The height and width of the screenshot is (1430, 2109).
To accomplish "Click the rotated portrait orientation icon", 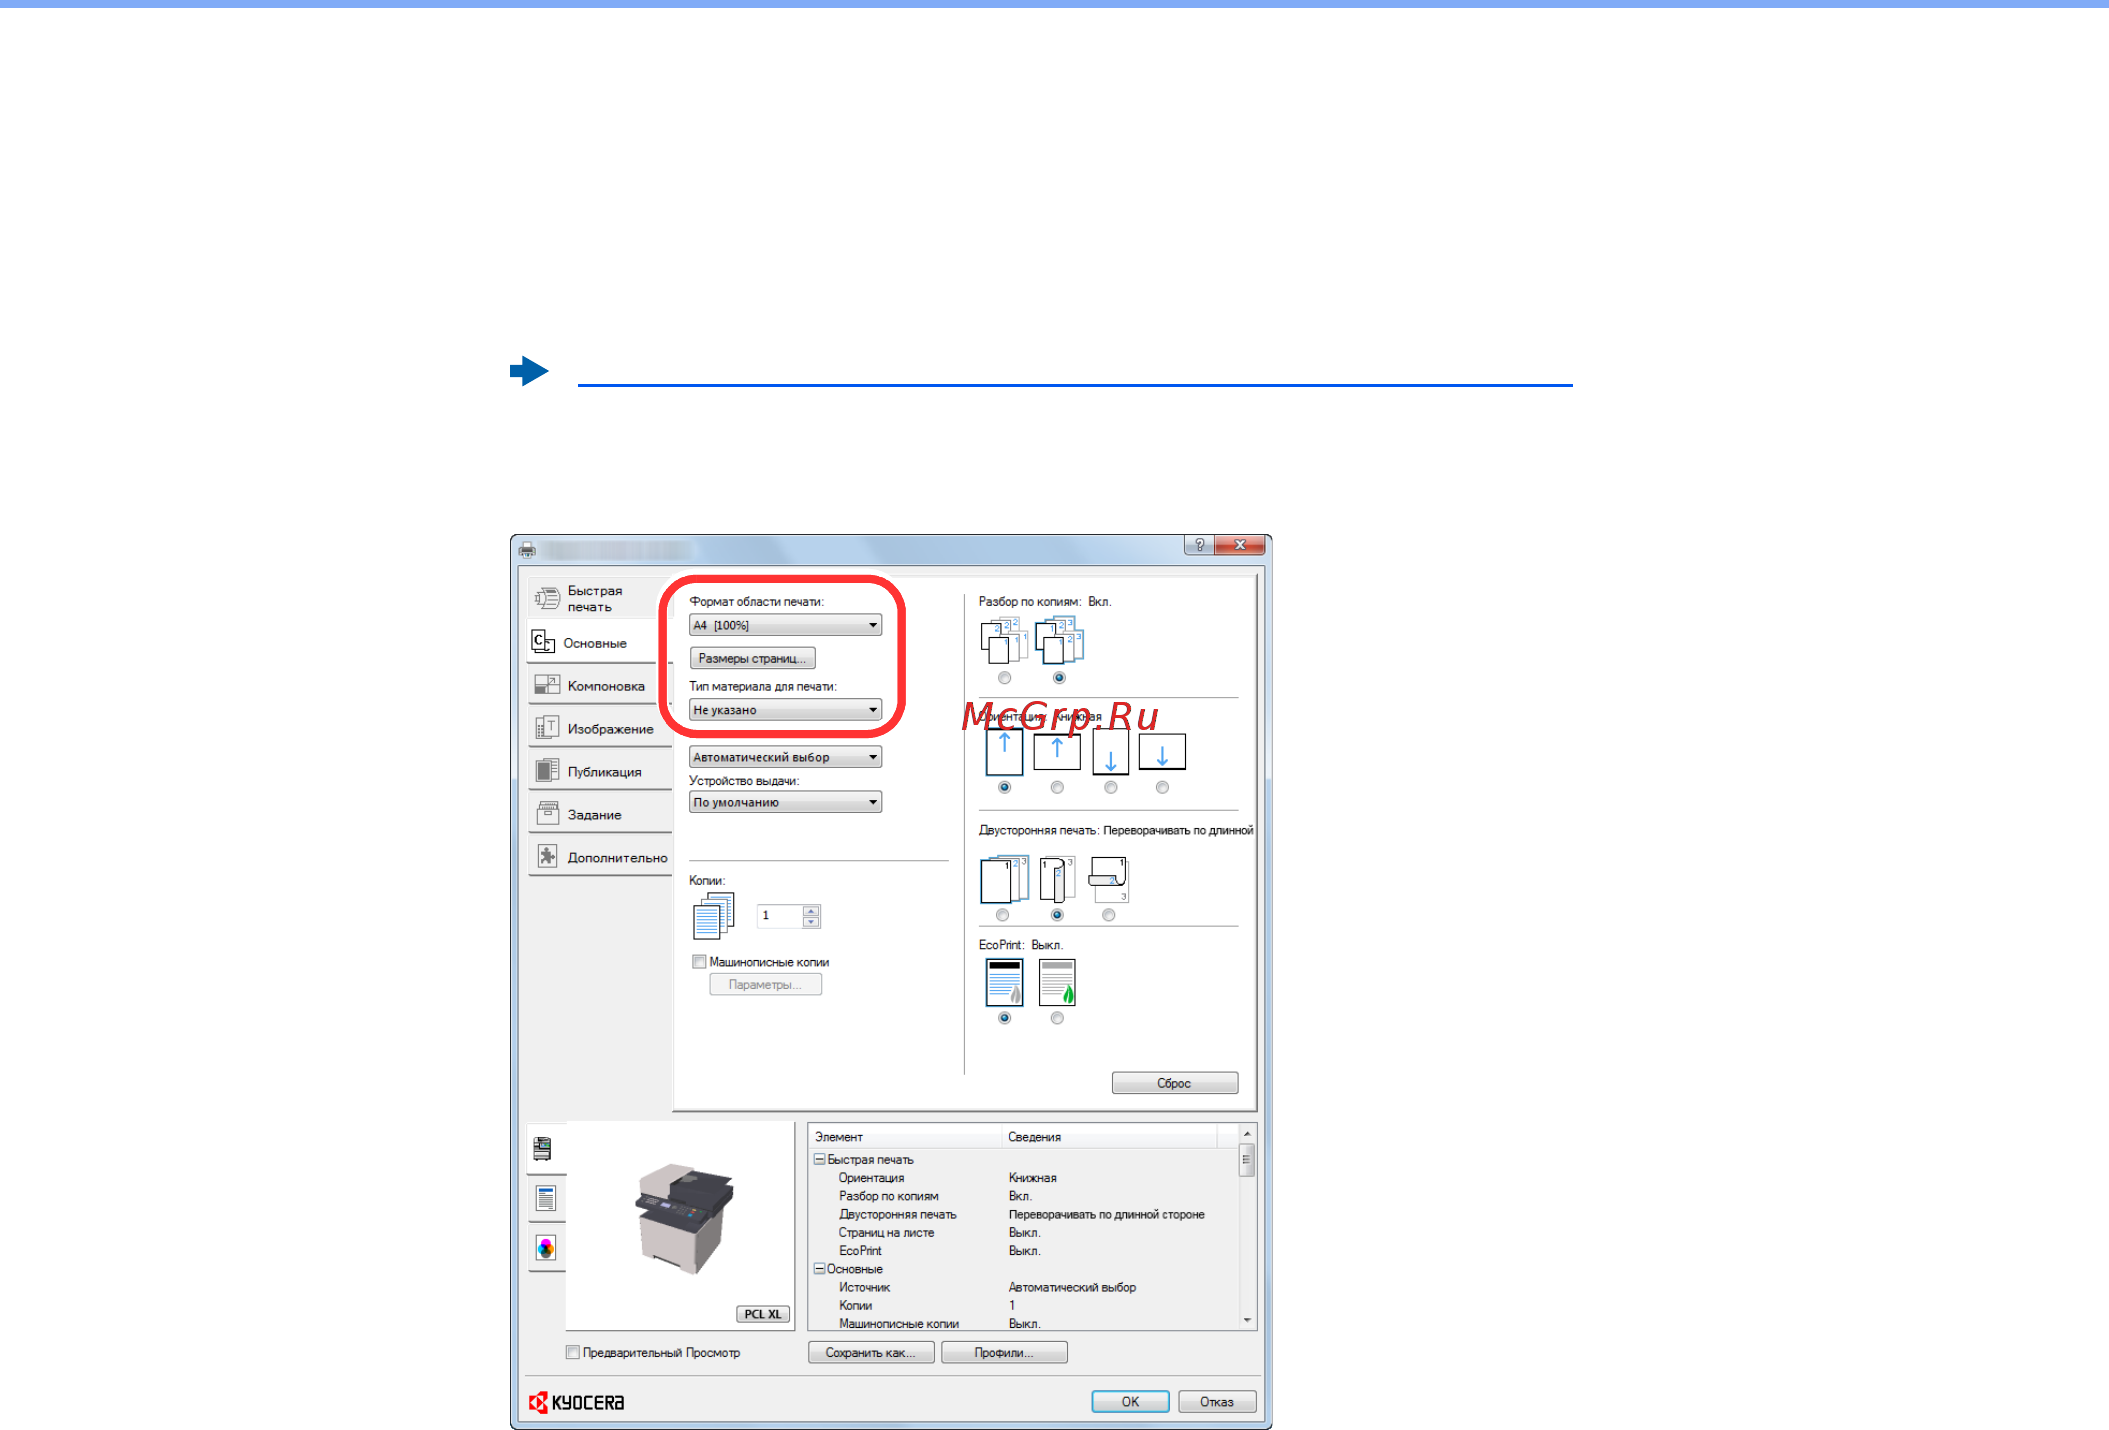I will pos(1110,753).
